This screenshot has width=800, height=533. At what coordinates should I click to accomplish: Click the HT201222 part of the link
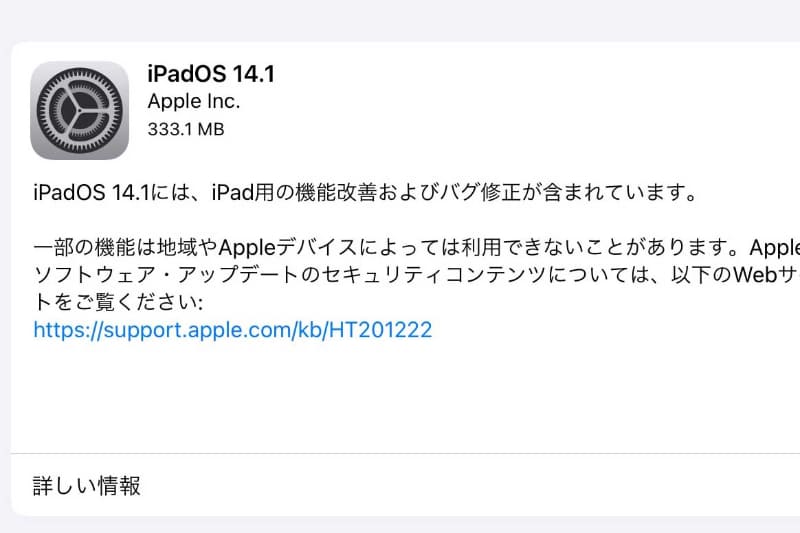click(380, 330)
